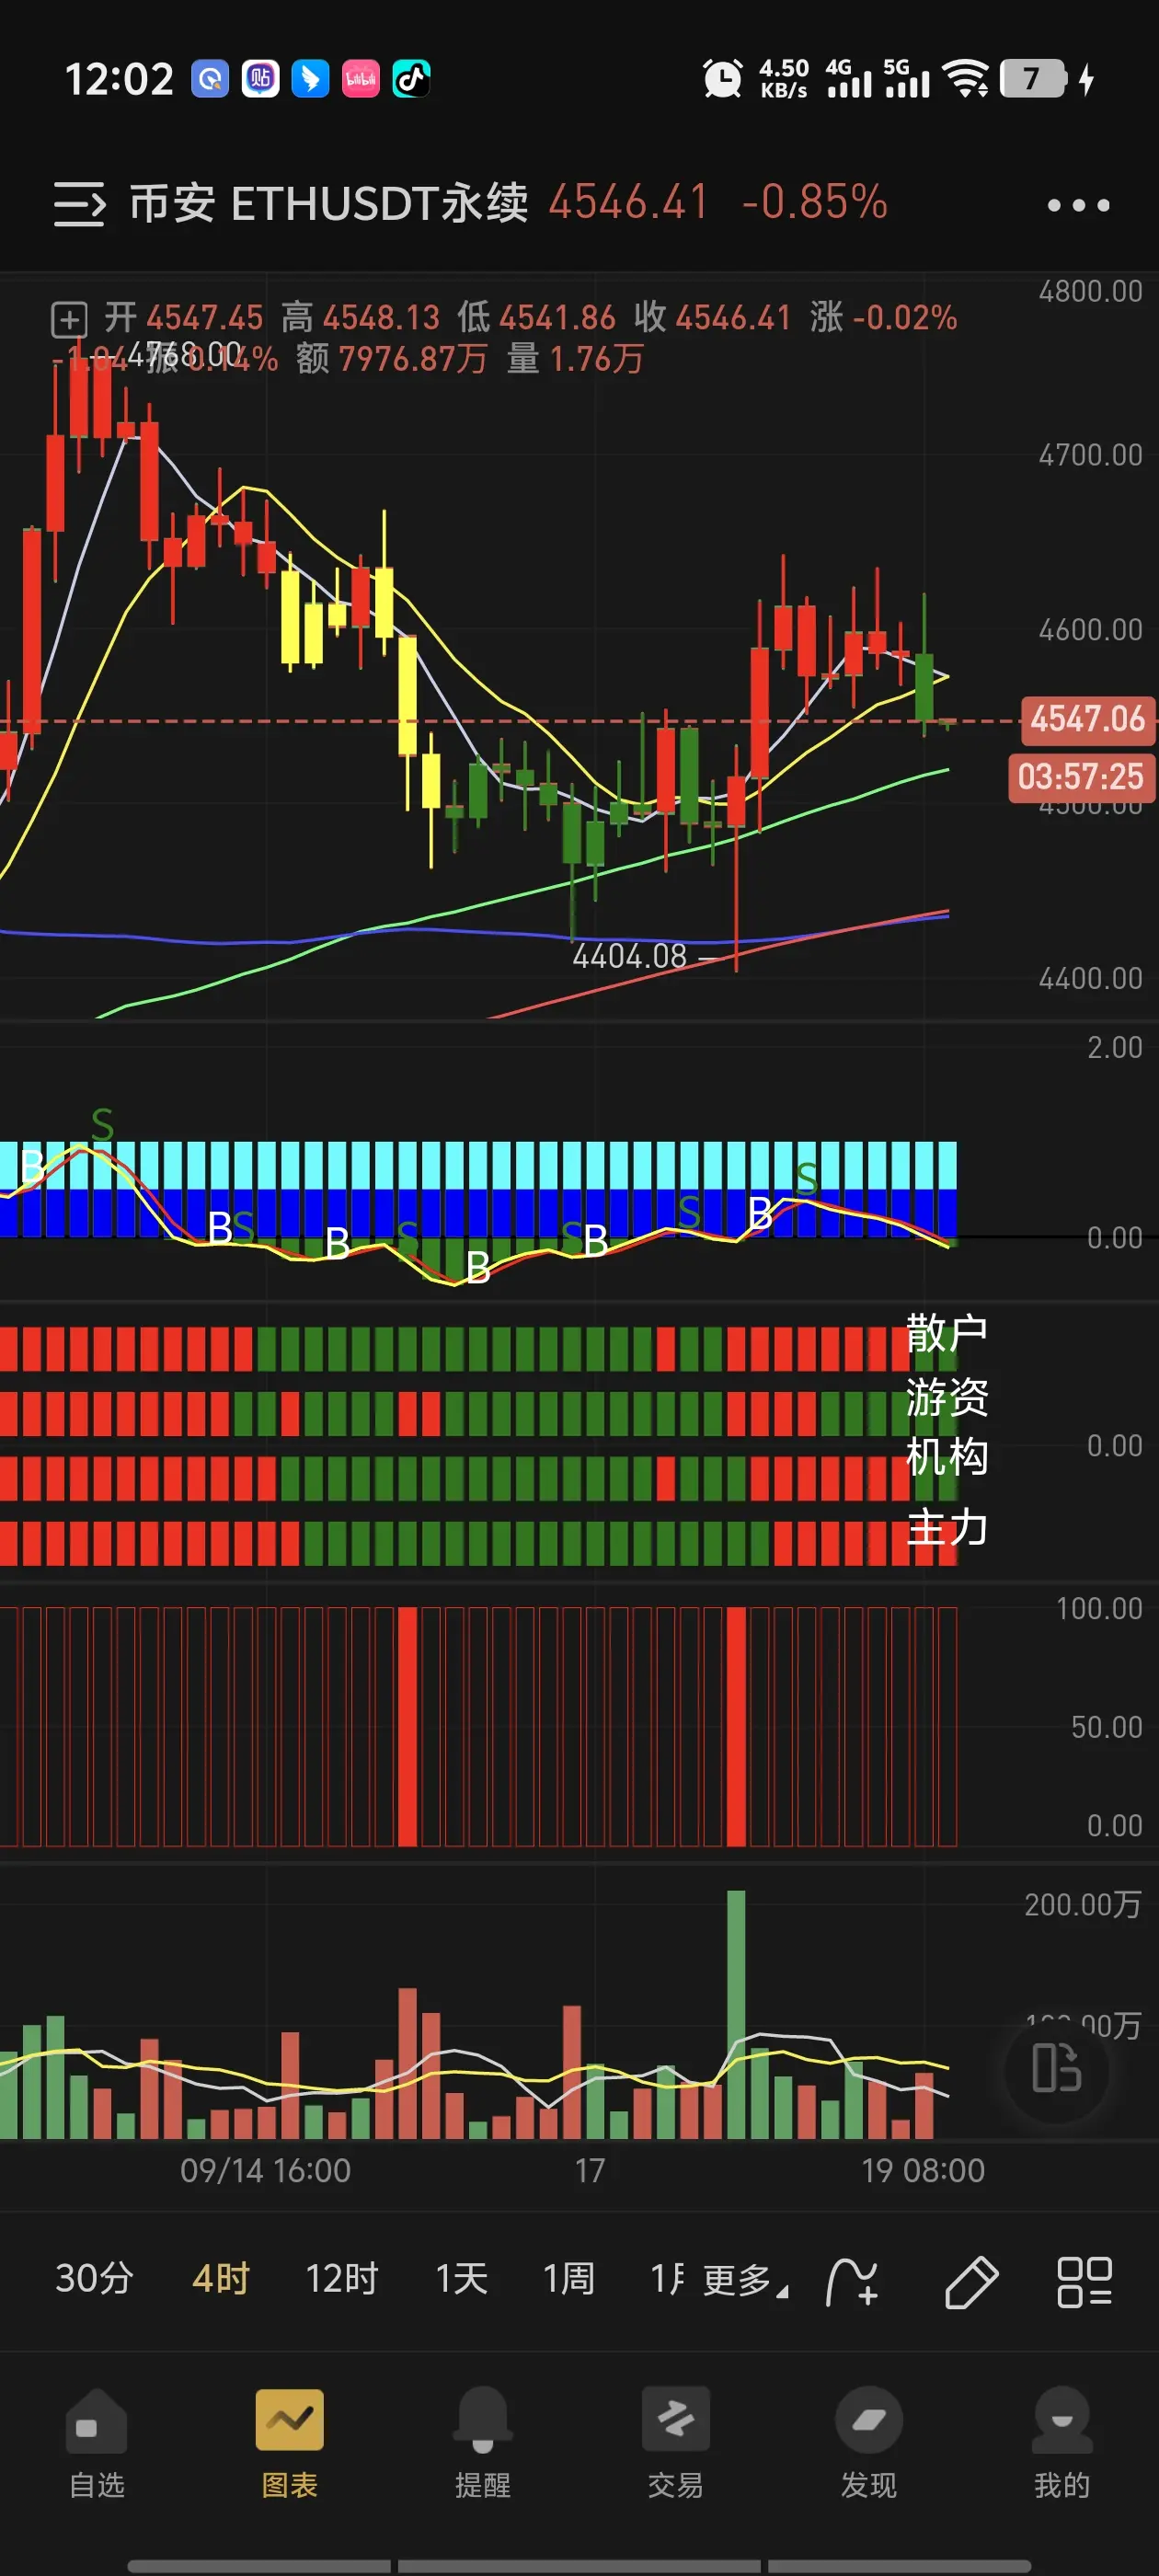Tap the bilibili notification icon
This screenshot has height=2576, width=1159.
point(361,79)
